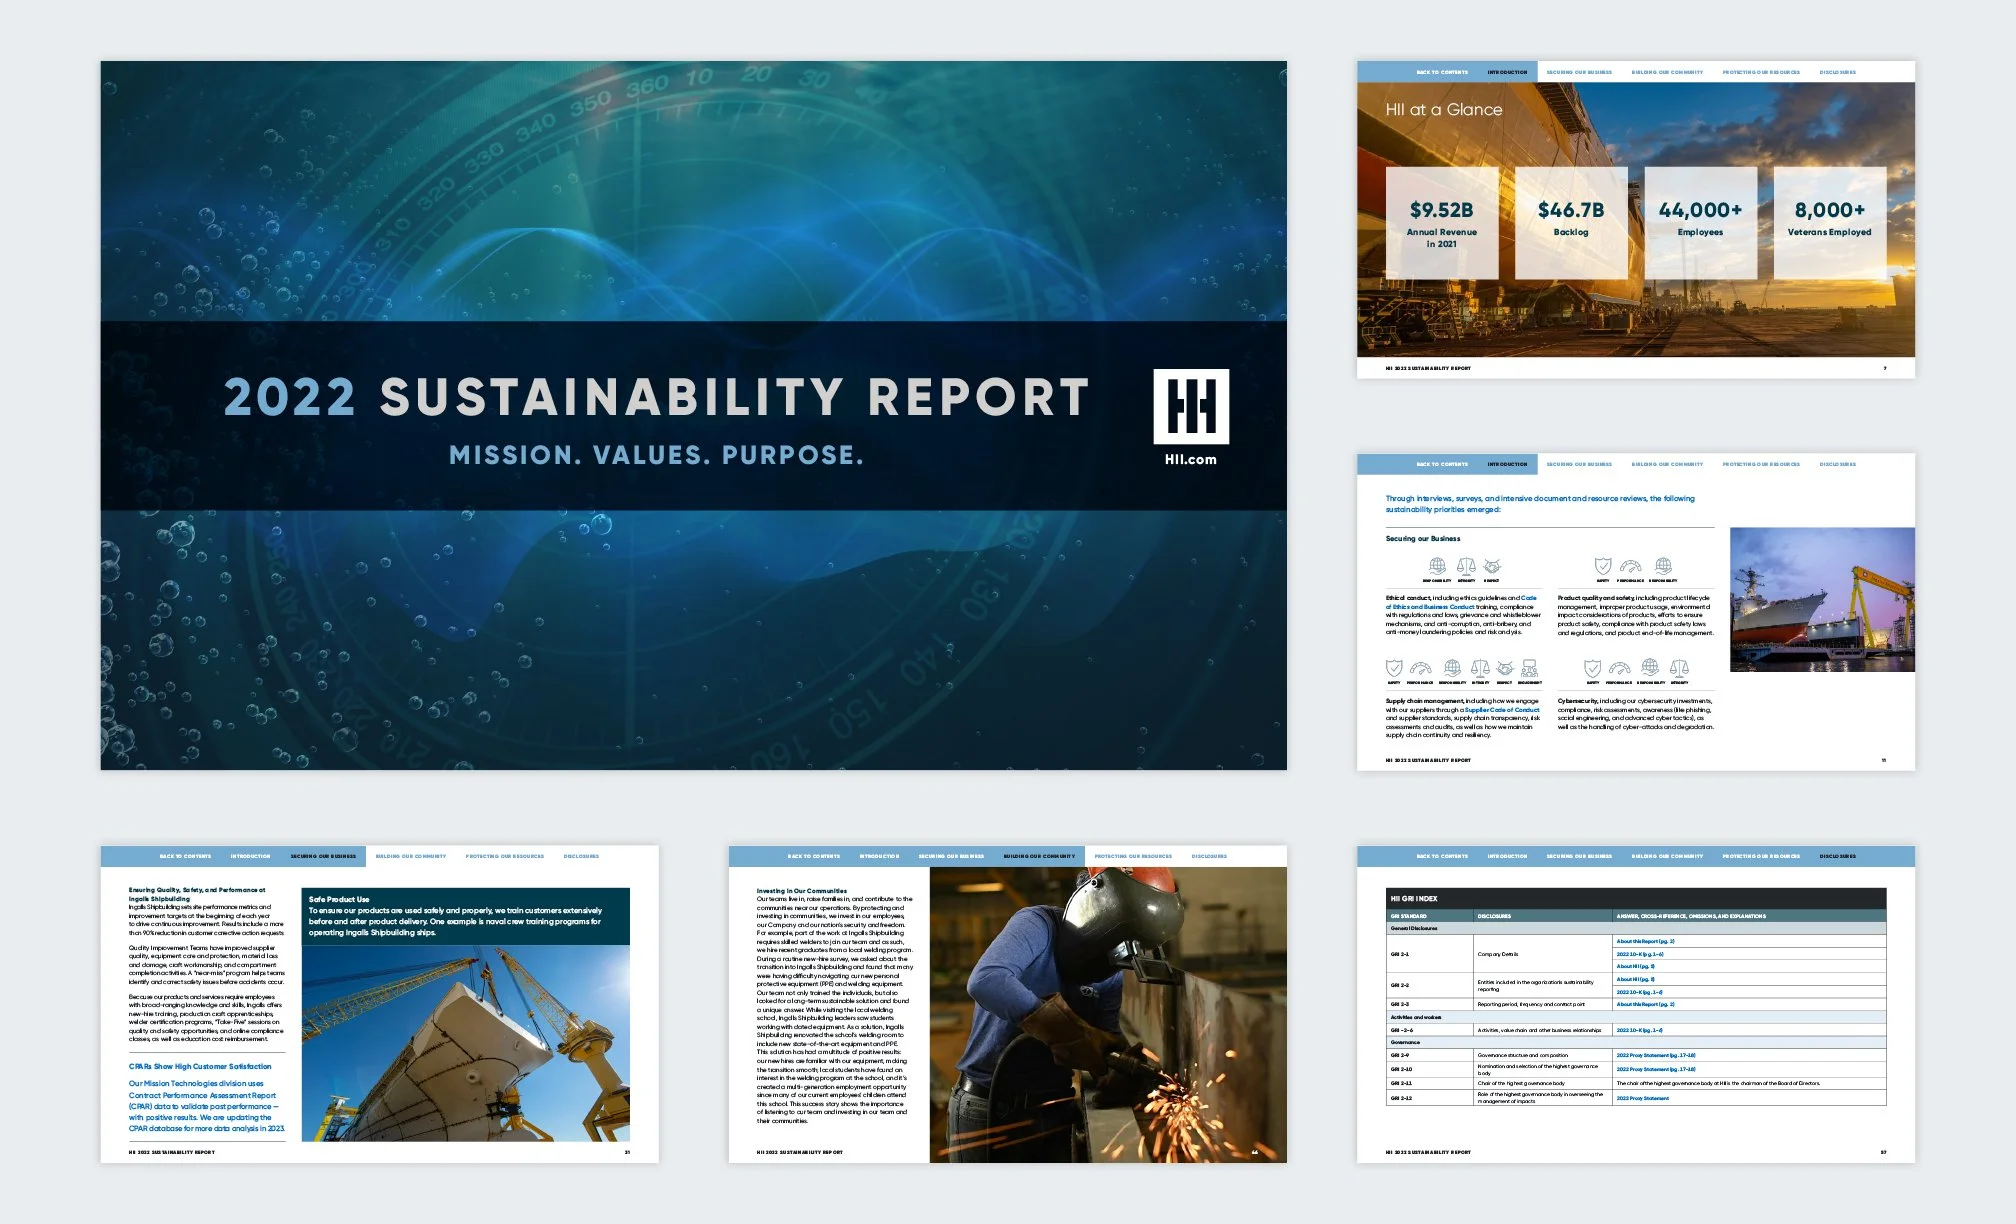Select the Securing Our Business tab on the Safe Product Use page
The height and width of the screenshot is (1224, 2016).
[323, 856]
